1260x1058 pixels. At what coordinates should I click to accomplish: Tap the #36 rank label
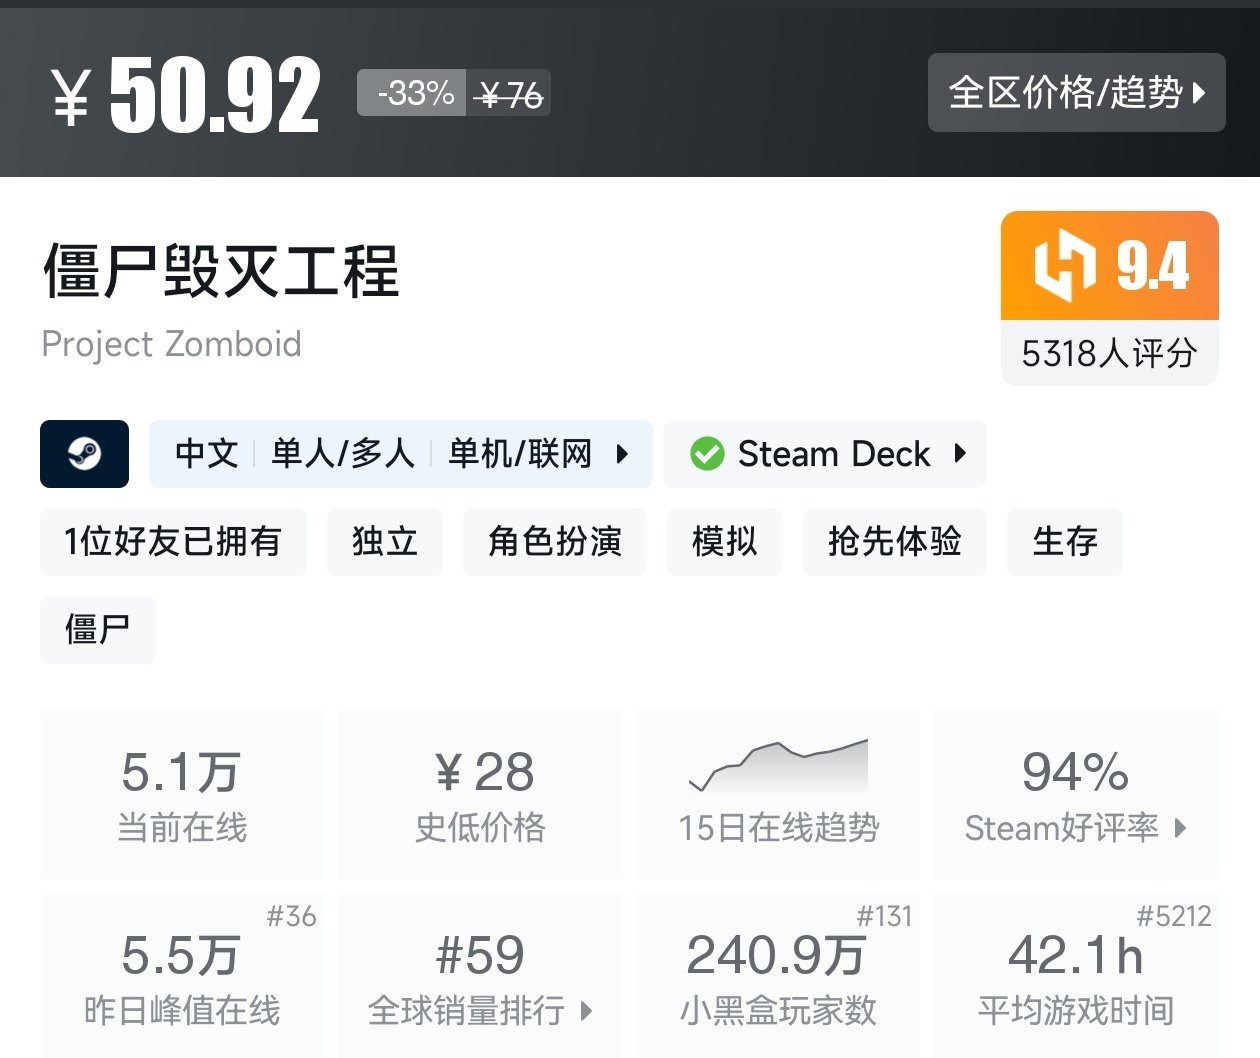click(291, 916)
